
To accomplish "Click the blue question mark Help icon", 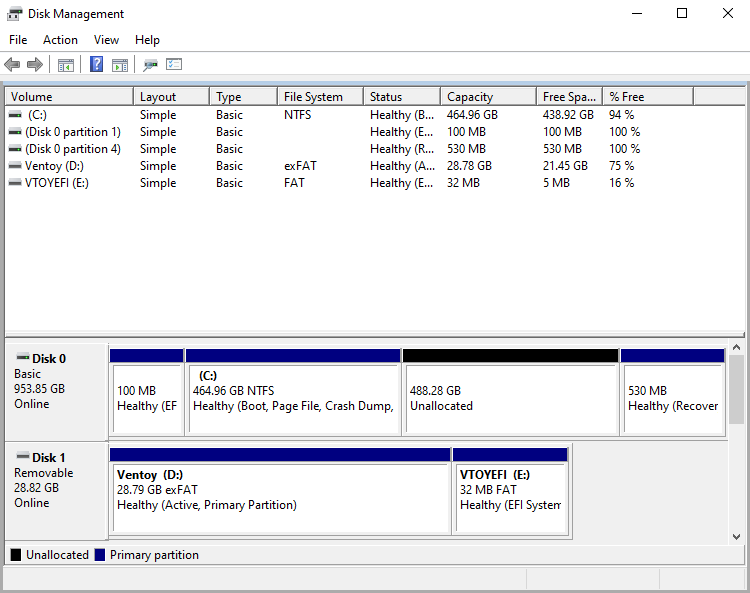I will (x=96, y=65).
